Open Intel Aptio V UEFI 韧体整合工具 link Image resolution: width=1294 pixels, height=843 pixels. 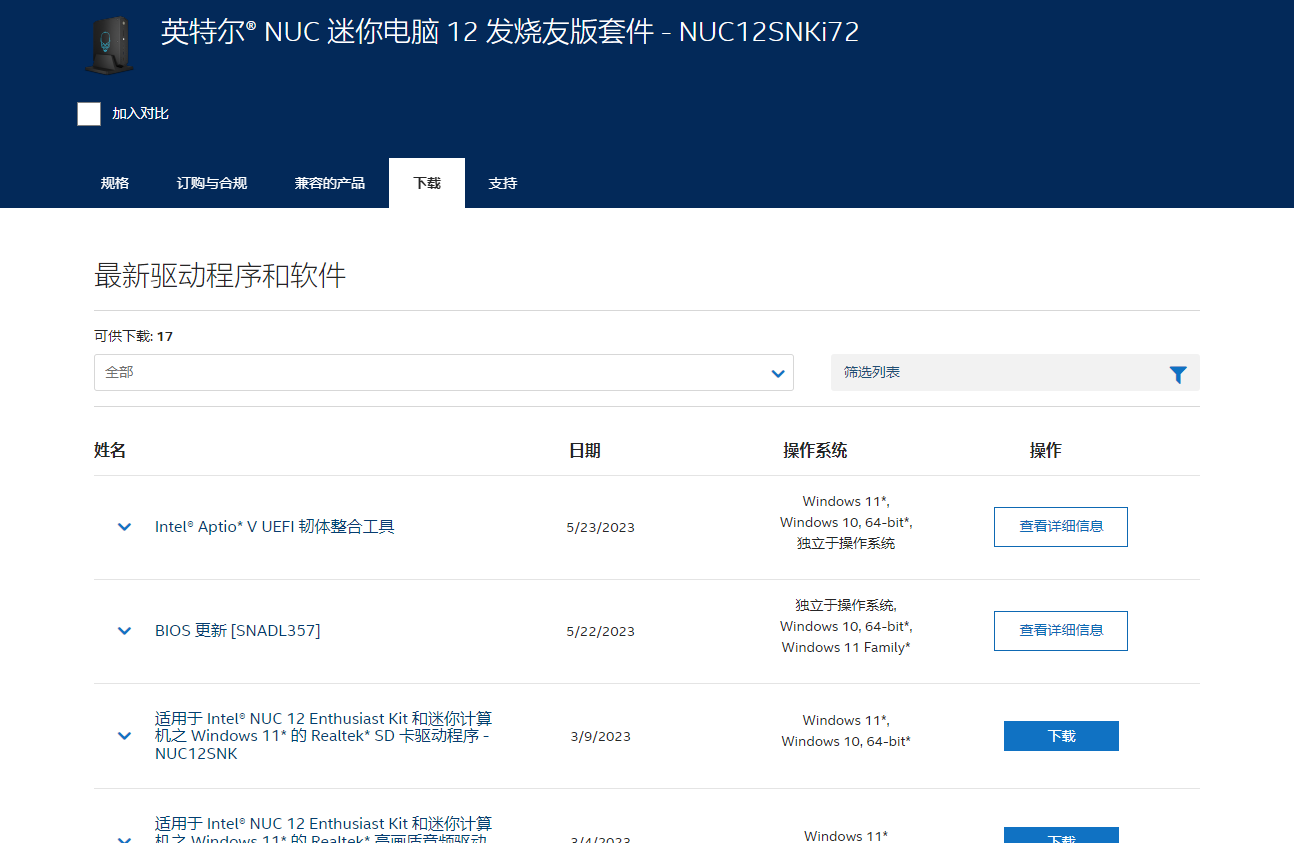(275, 527)
